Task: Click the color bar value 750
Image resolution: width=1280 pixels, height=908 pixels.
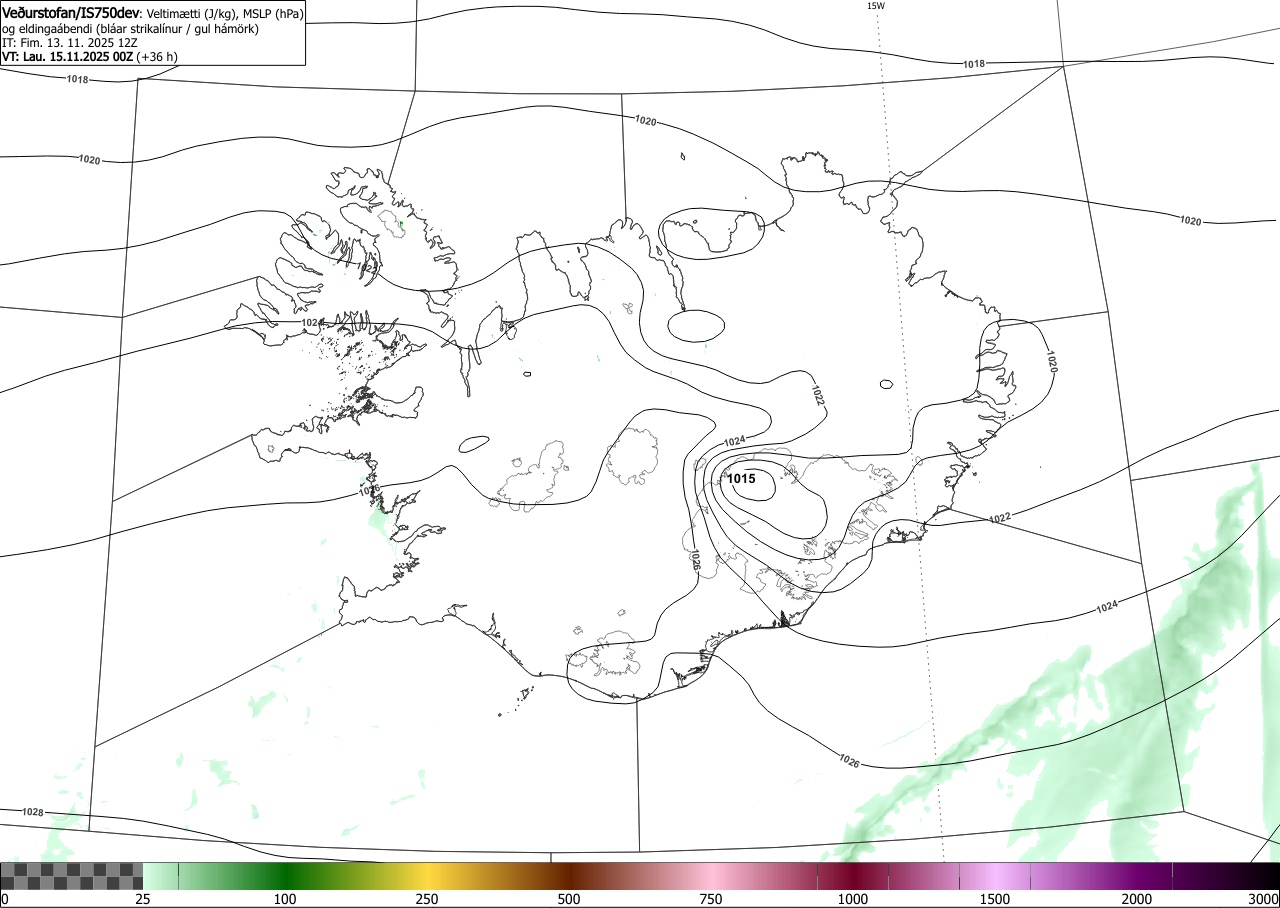Action: pos(711,899)
